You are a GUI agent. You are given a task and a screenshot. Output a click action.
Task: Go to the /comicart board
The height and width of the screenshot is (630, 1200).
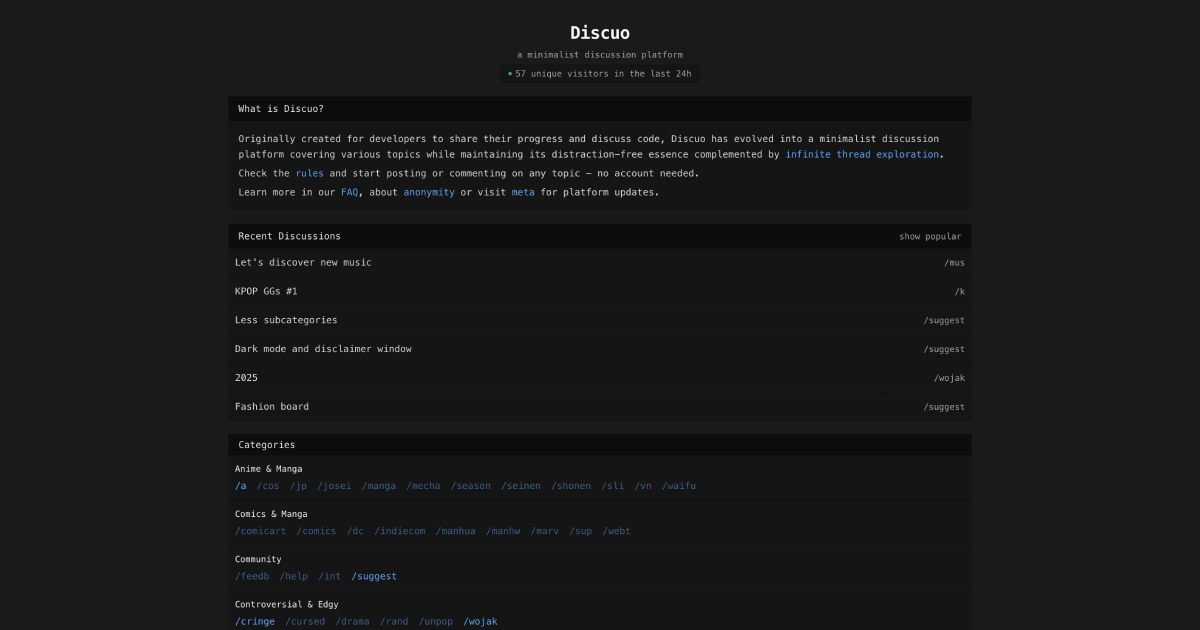coord(260,532)
